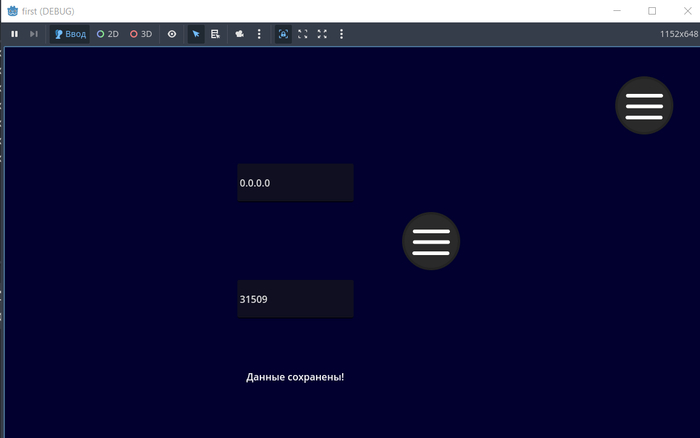Screen dimensions: 700x438
Task: Click the camera override icon
Action: tap(240, 34)
